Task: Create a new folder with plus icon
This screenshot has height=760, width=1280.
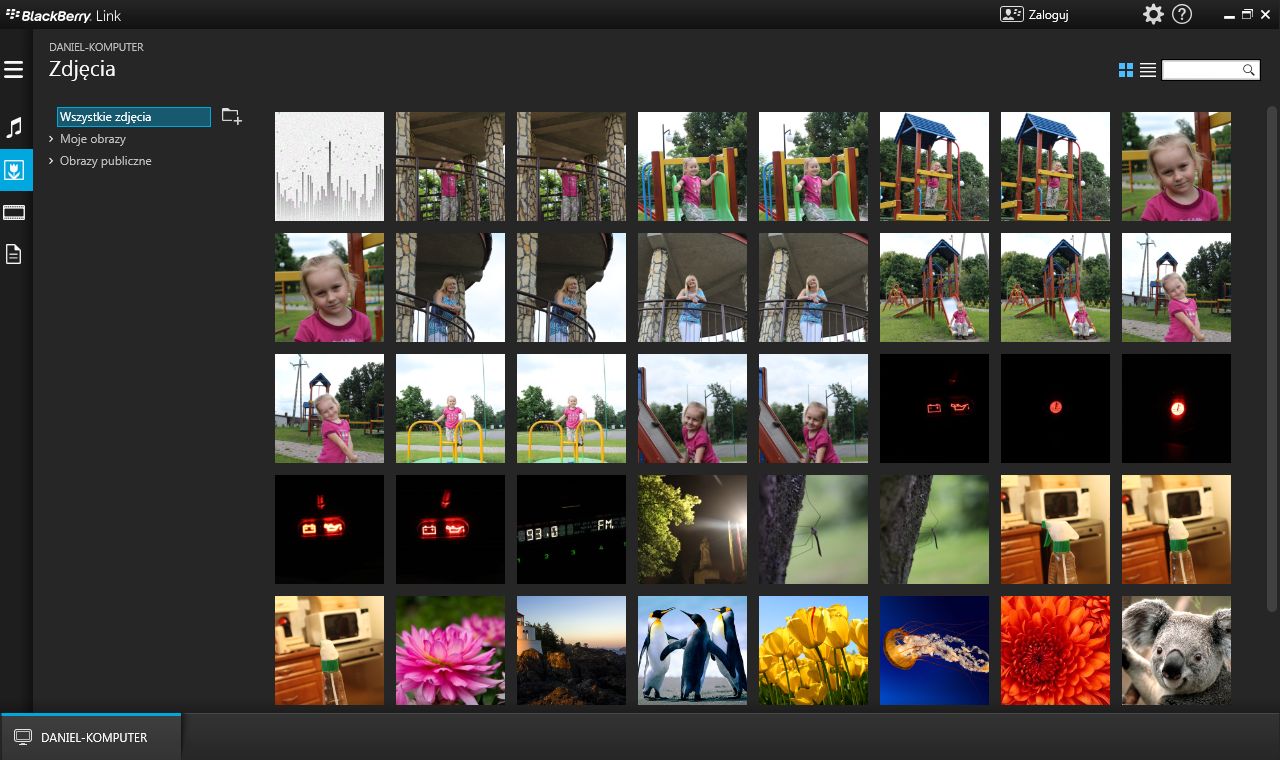Action: point(231,117)
